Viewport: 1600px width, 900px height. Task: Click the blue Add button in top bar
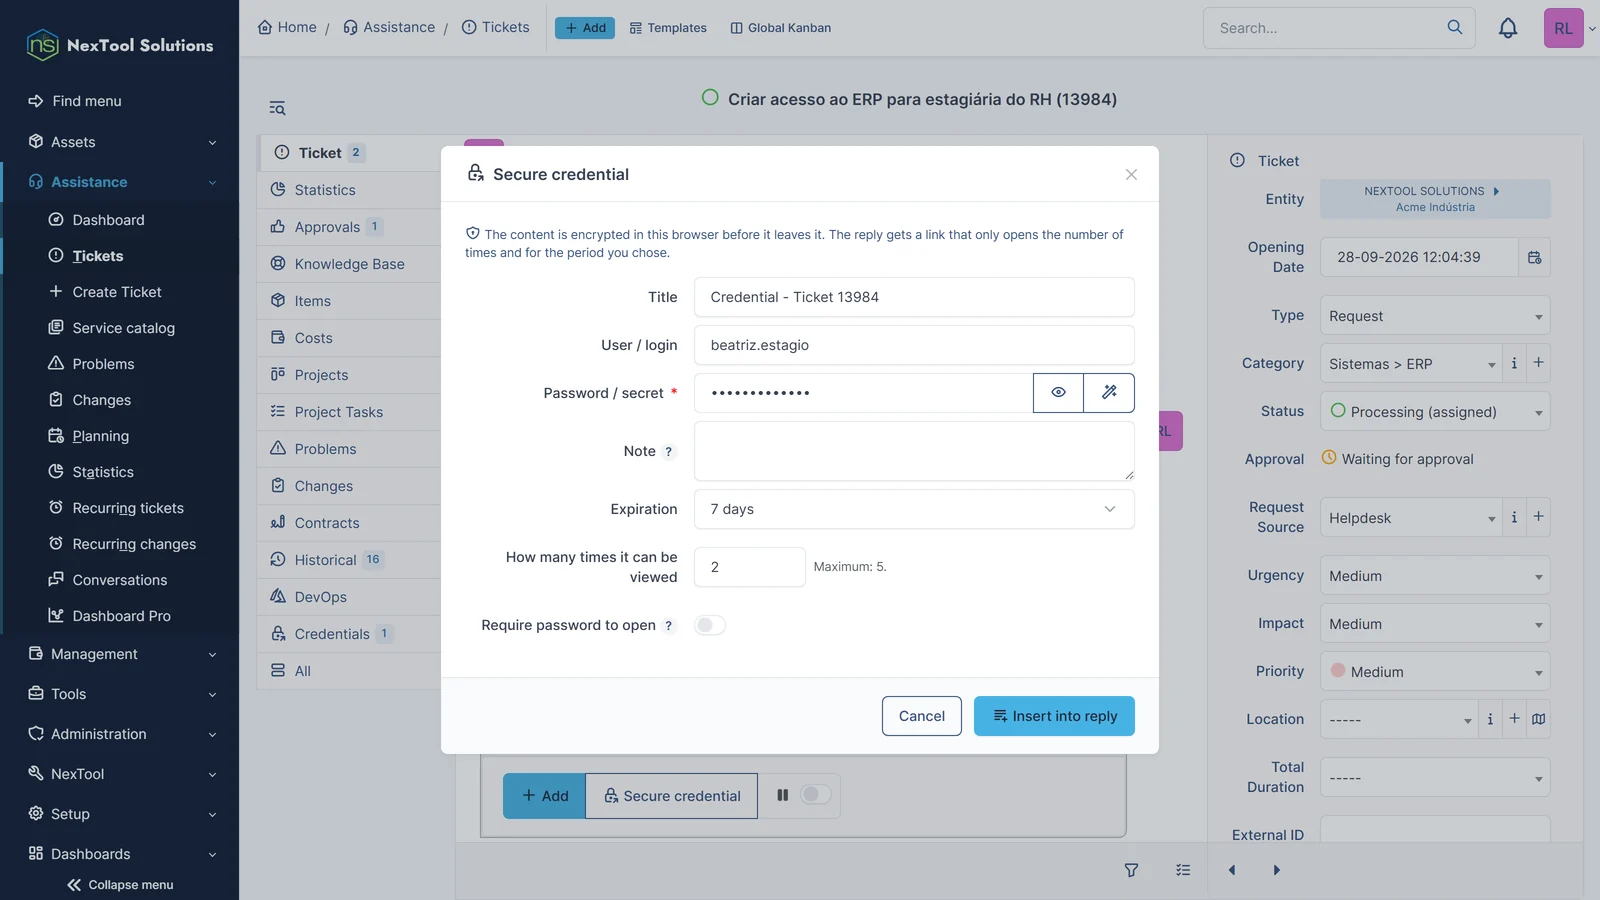tap(585, 28)
